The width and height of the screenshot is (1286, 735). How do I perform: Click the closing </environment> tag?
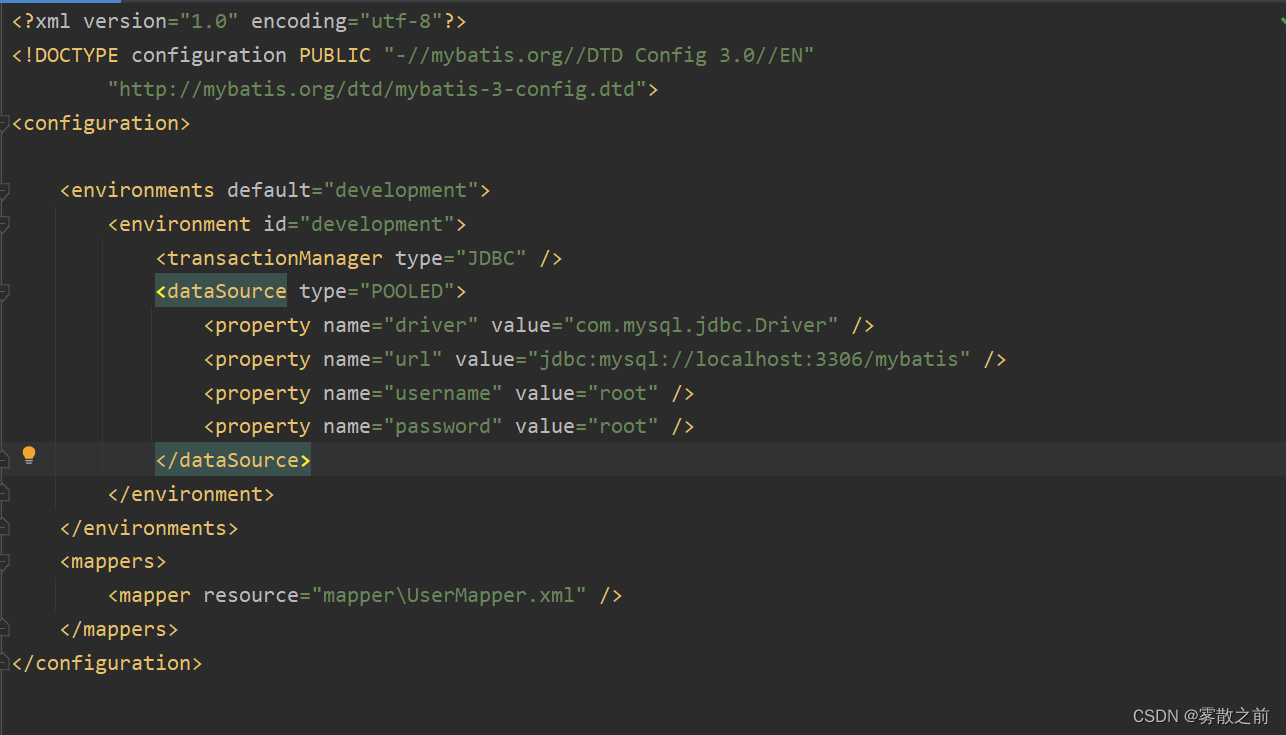click(191, 494)
